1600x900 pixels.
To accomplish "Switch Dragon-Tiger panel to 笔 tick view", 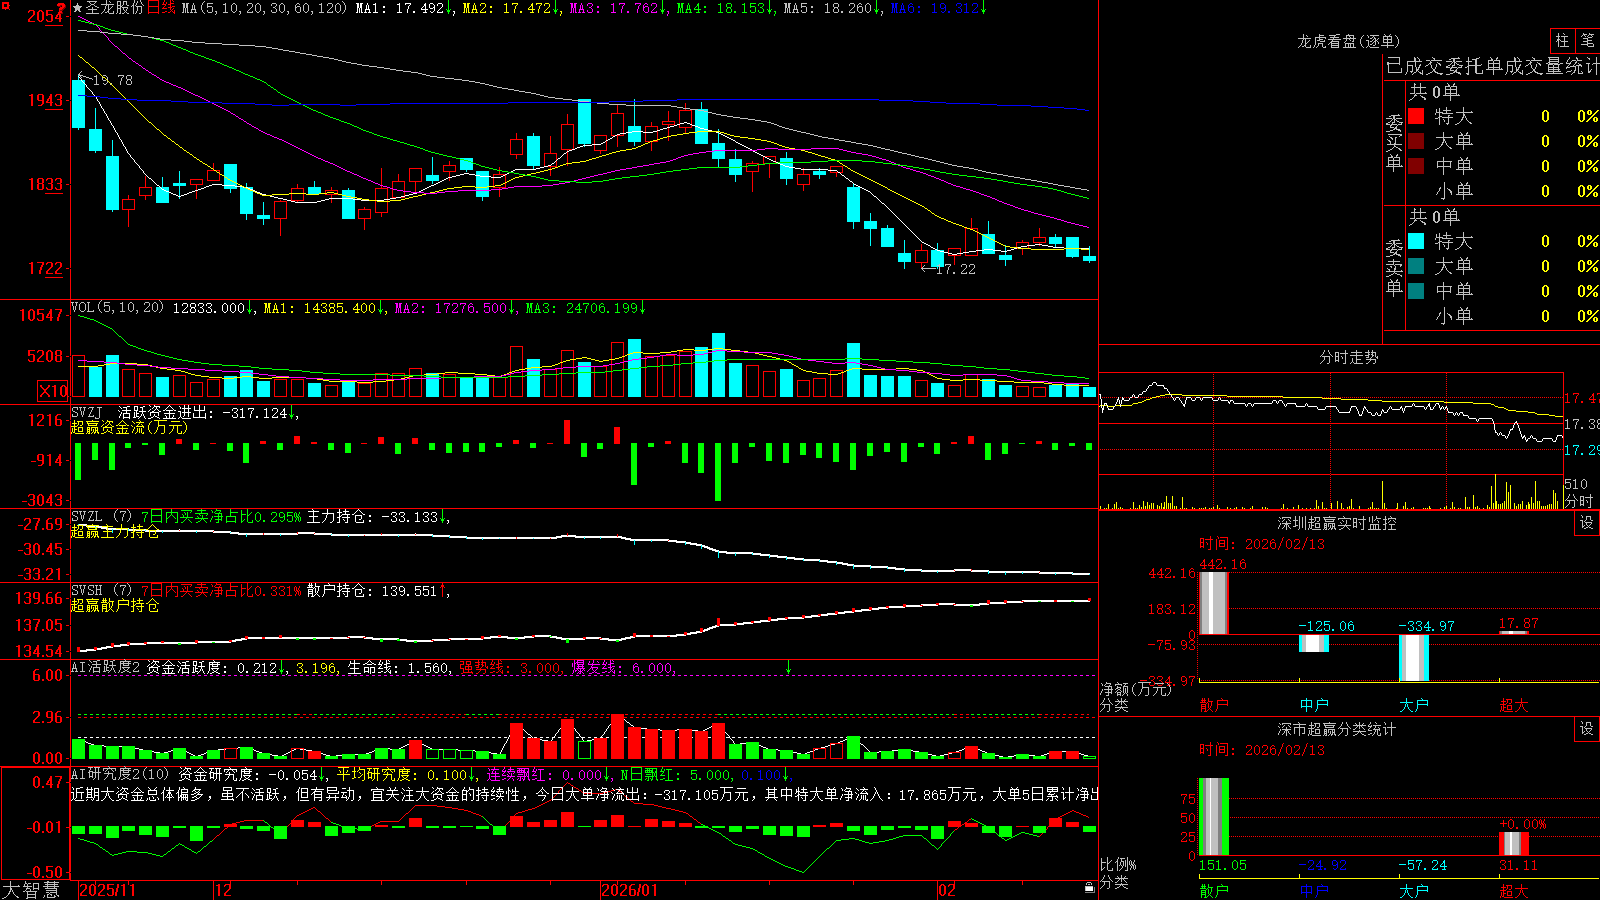I will [1587, 41].
